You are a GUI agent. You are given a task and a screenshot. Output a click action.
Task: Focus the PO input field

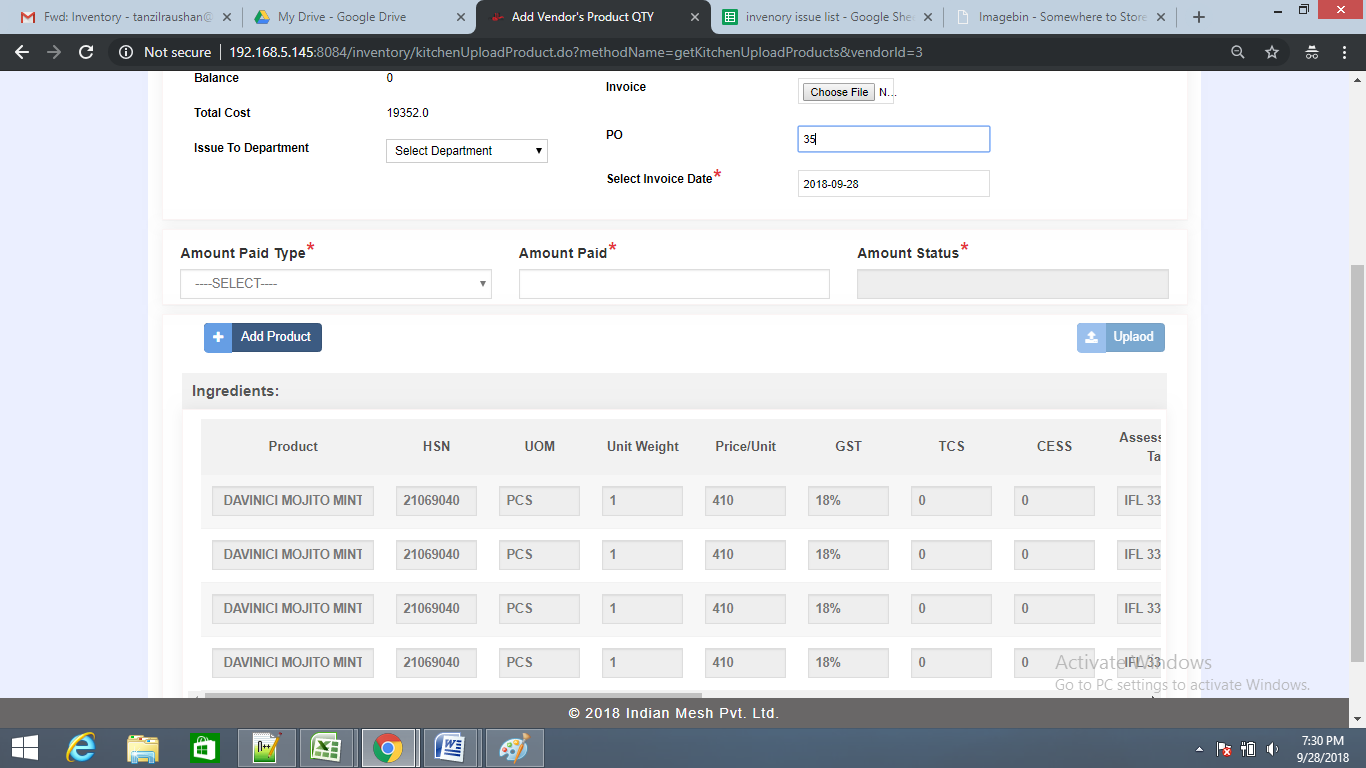[894, 139]
